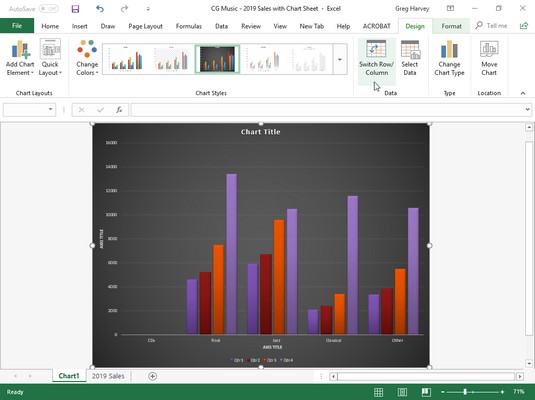
Task: Click zoom in plus button
Action: 502,392
